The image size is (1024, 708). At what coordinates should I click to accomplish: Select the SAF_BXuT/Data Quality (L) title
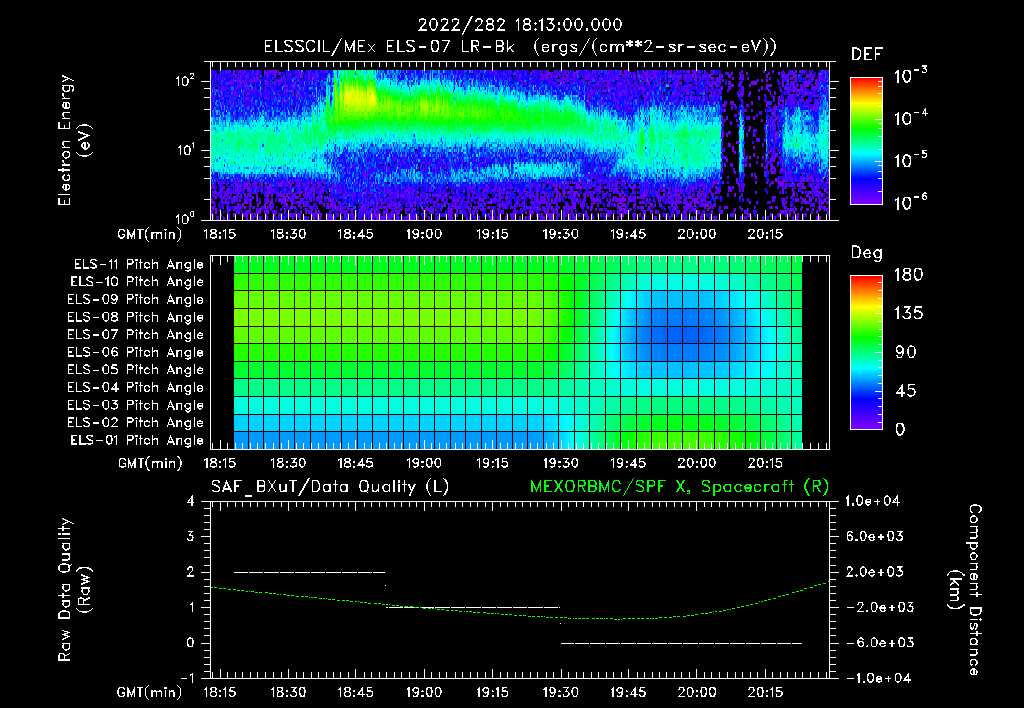pos(330,487)
